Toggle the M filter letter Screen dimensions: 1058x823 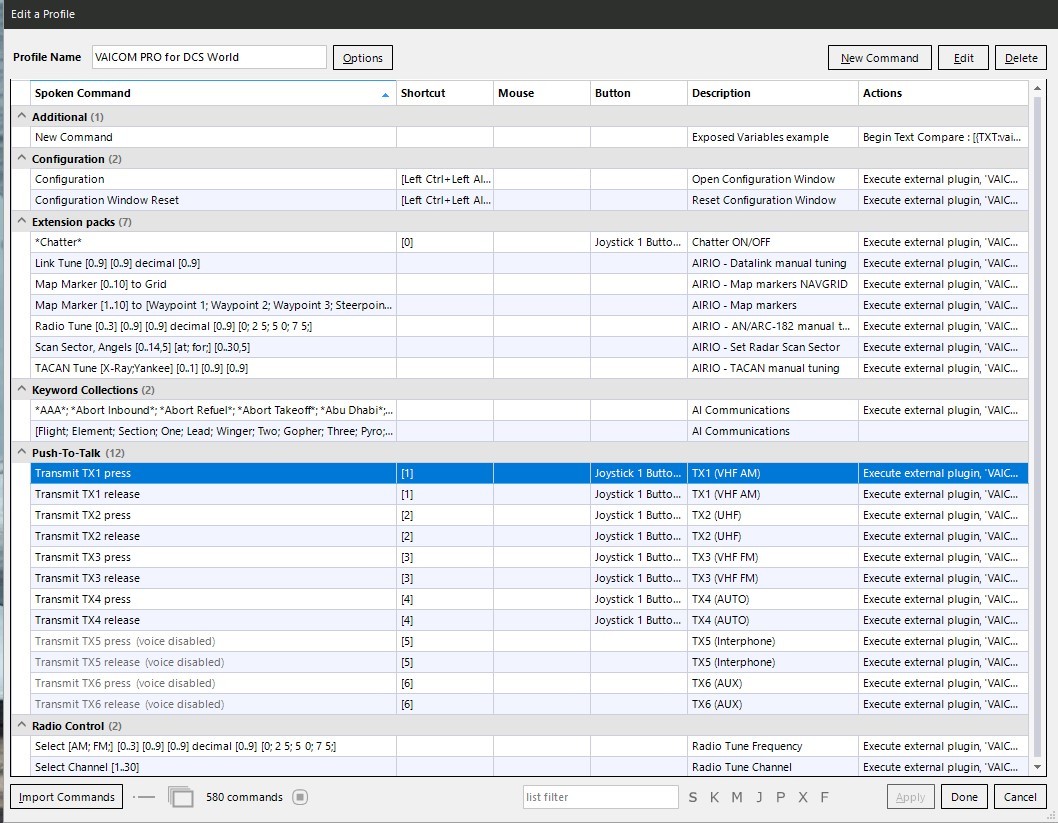[737, 797]
